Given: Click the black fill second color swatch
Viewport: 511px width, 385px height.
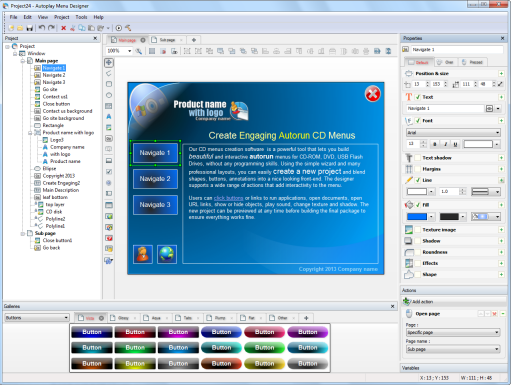Looking at the screenshot, I should (x=449, y=217).
